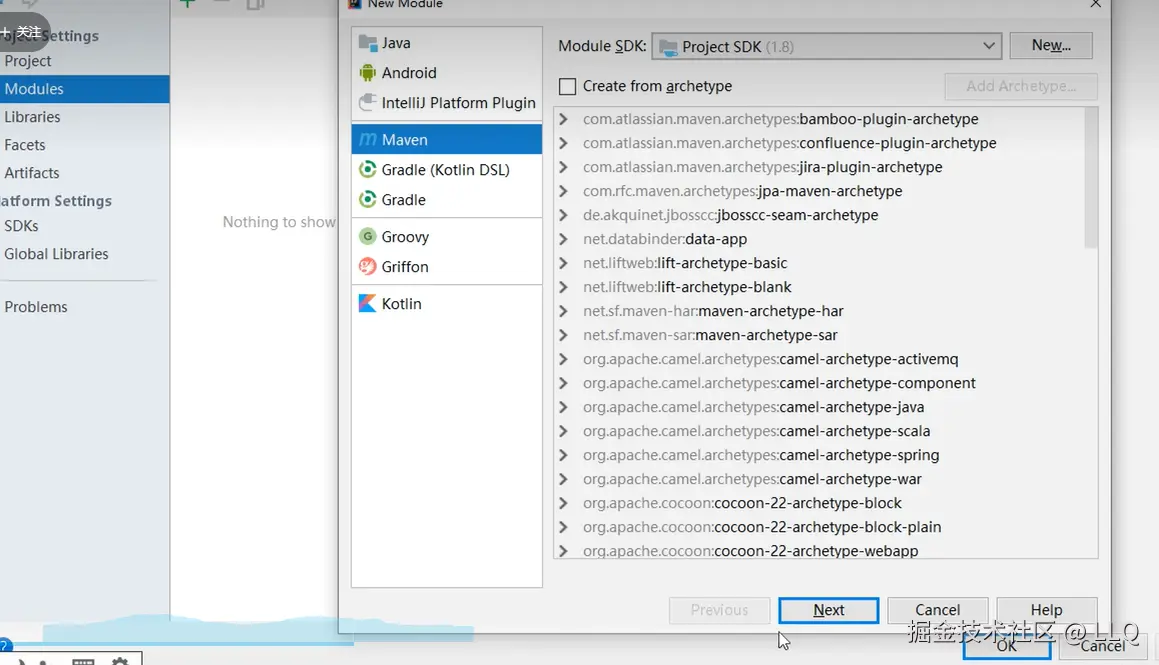Click the Maven module icon
The height and width of the screenshot is (665, 1159).
(367, 140)
